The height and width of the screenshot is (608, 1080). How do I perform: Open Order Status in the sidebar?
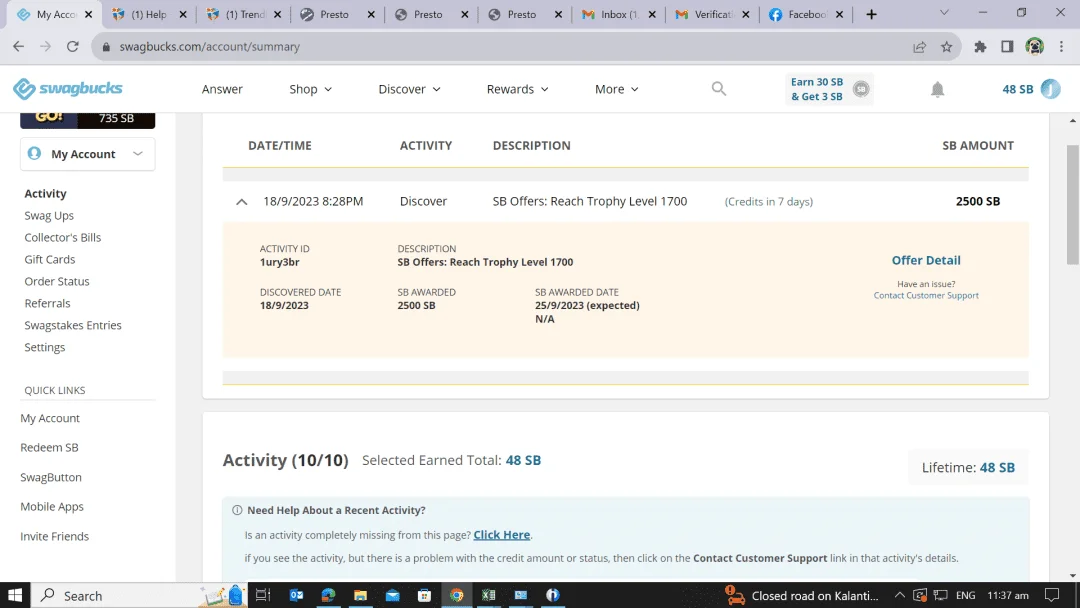pyautogui.click(x=56, y=282)
